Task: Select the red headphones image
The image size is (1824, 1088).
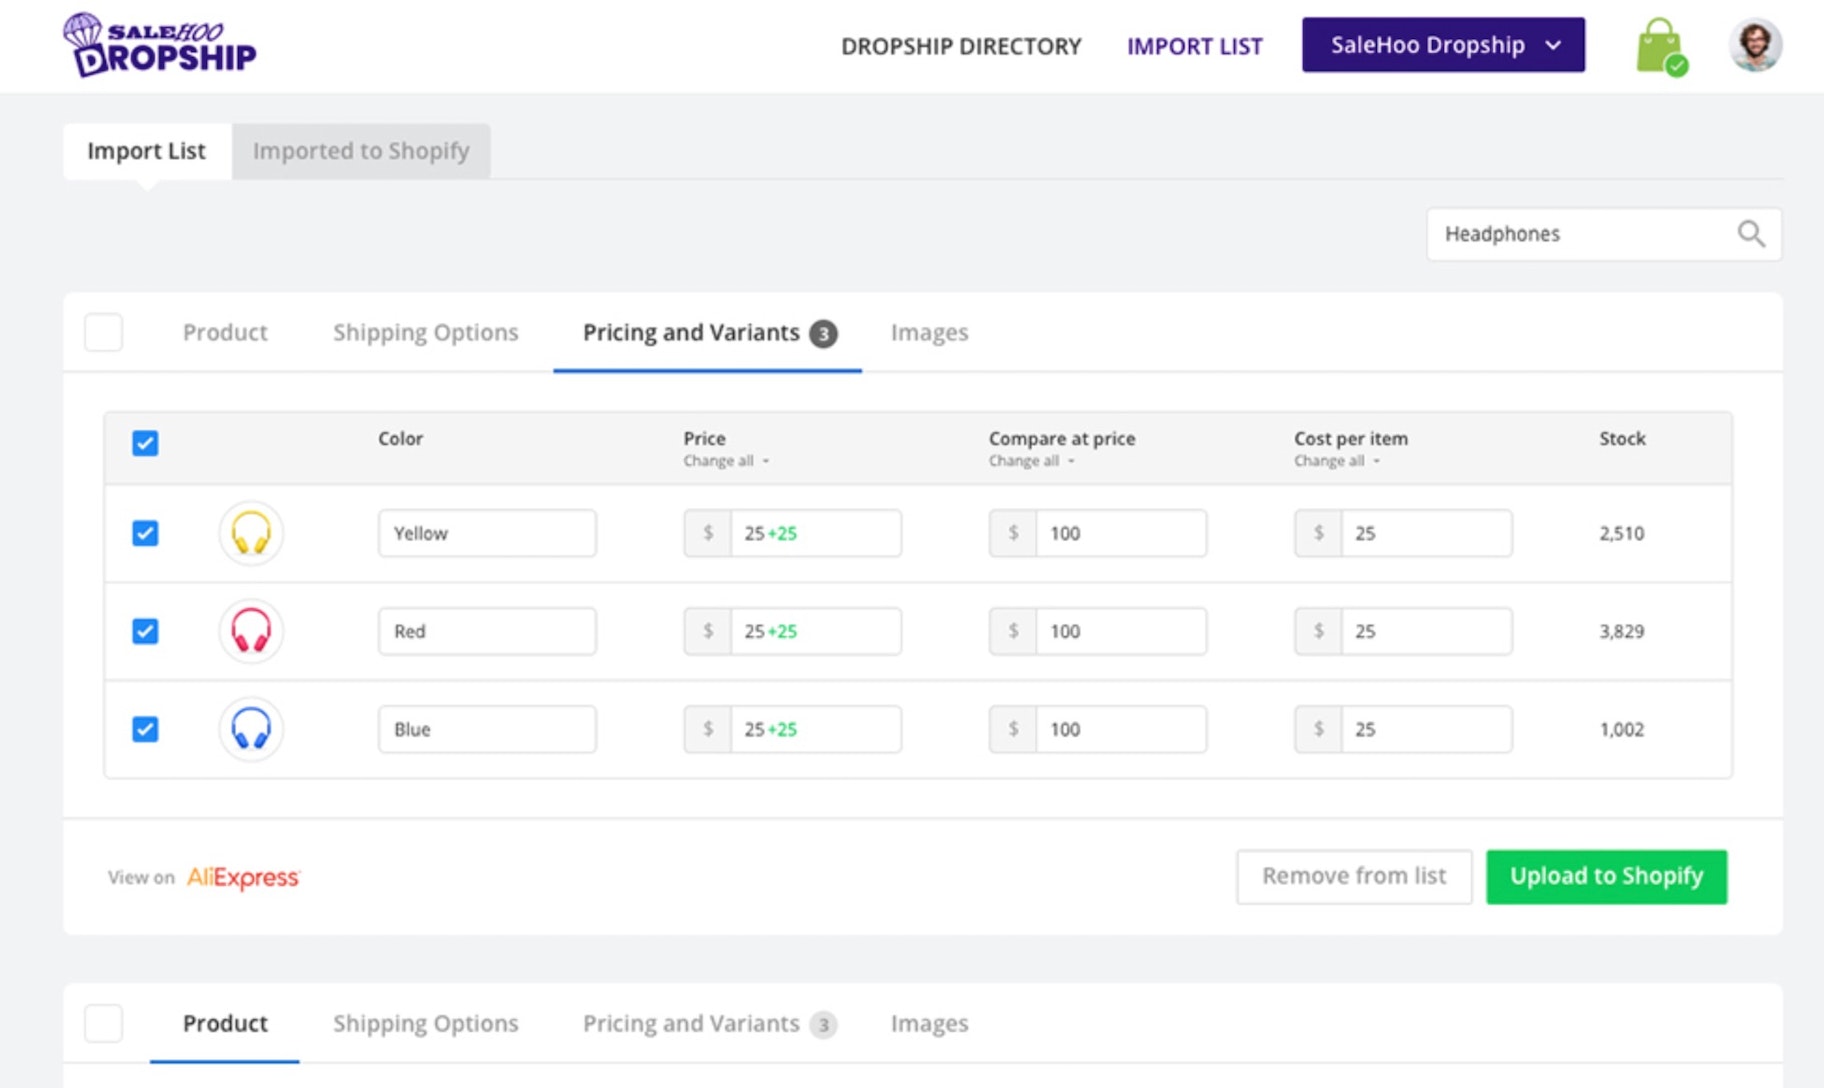Action: pos(251,631)
